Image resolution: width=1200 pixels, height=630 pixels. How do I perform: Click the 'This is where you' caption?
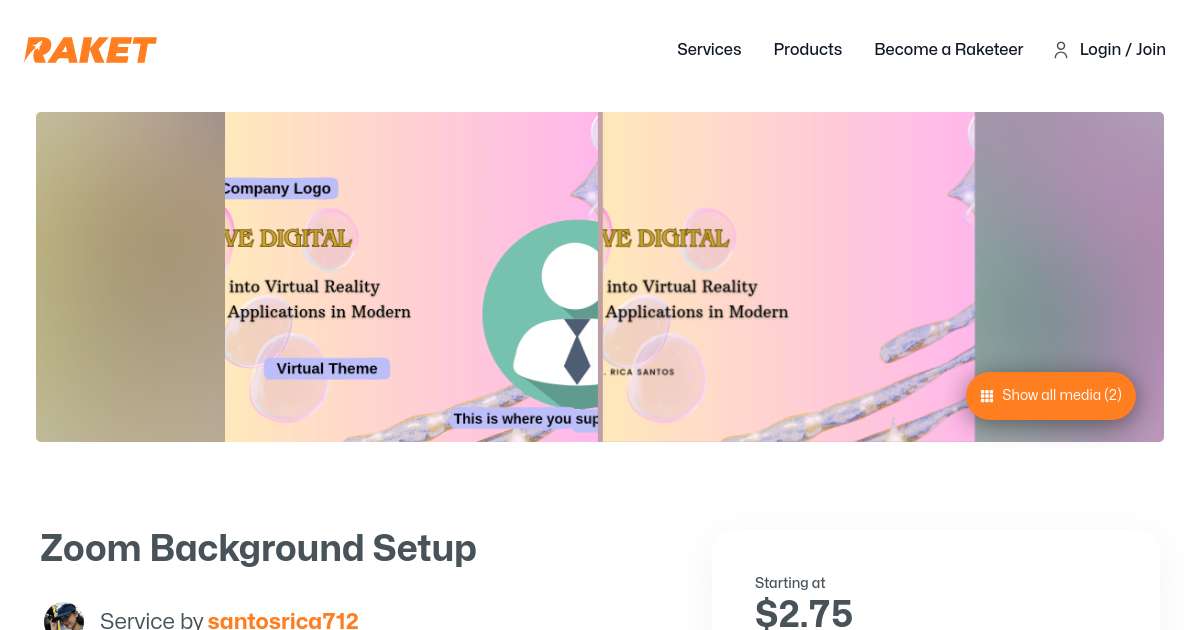click(525, 419)
